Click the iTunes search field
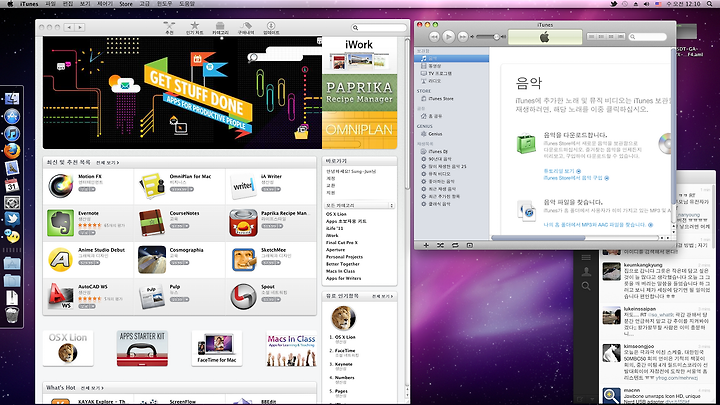 648,37
